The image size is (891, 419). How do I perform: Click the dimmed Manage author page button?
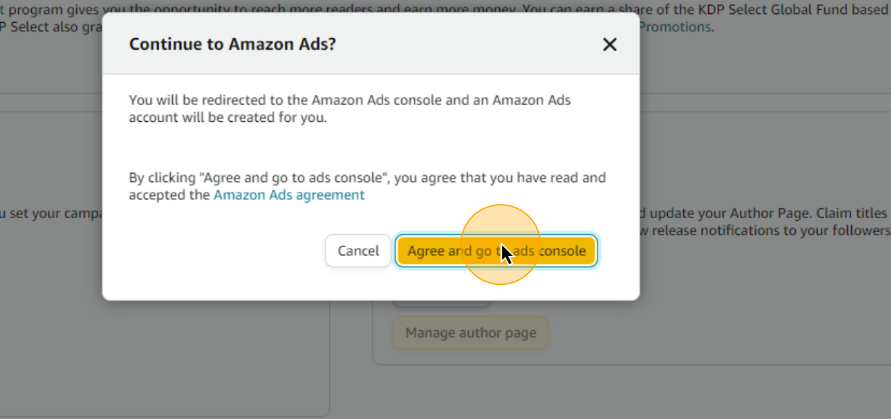471,333
